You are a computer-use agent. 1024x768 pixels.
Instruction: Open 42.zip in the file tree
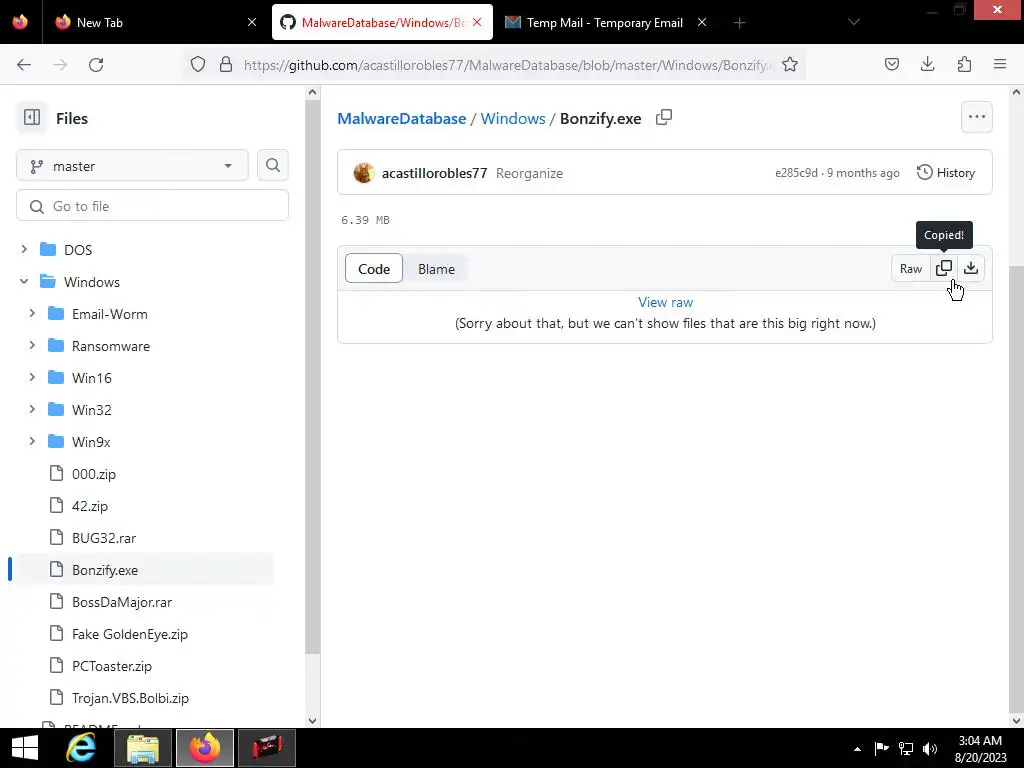[89, 505]
